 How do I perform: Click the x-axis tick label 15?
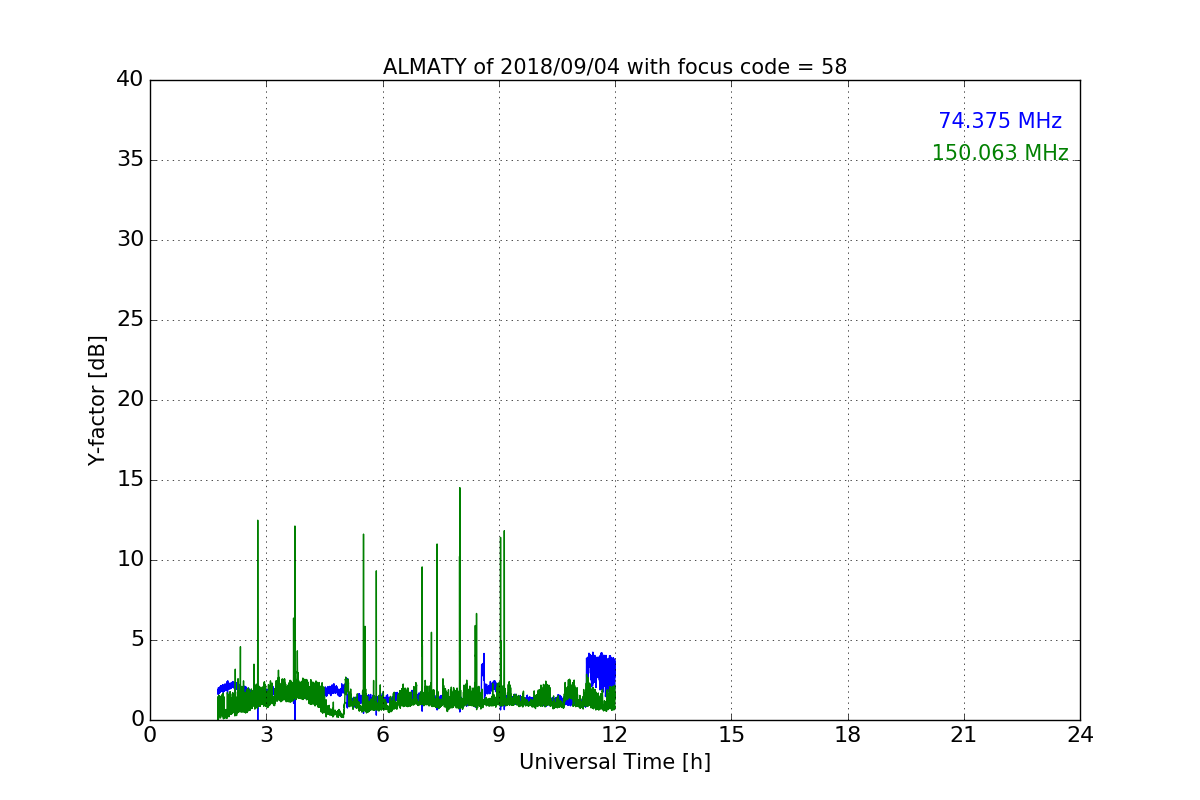pyautogui.click(x=731, y=735)
